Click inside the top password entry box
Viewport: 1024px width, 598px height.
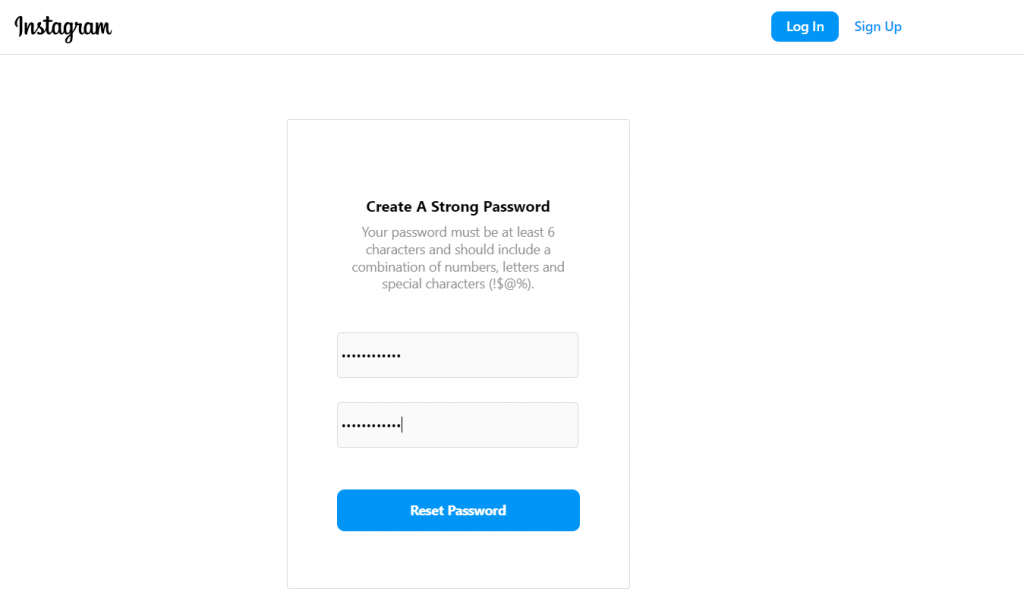tap(458, 355)
